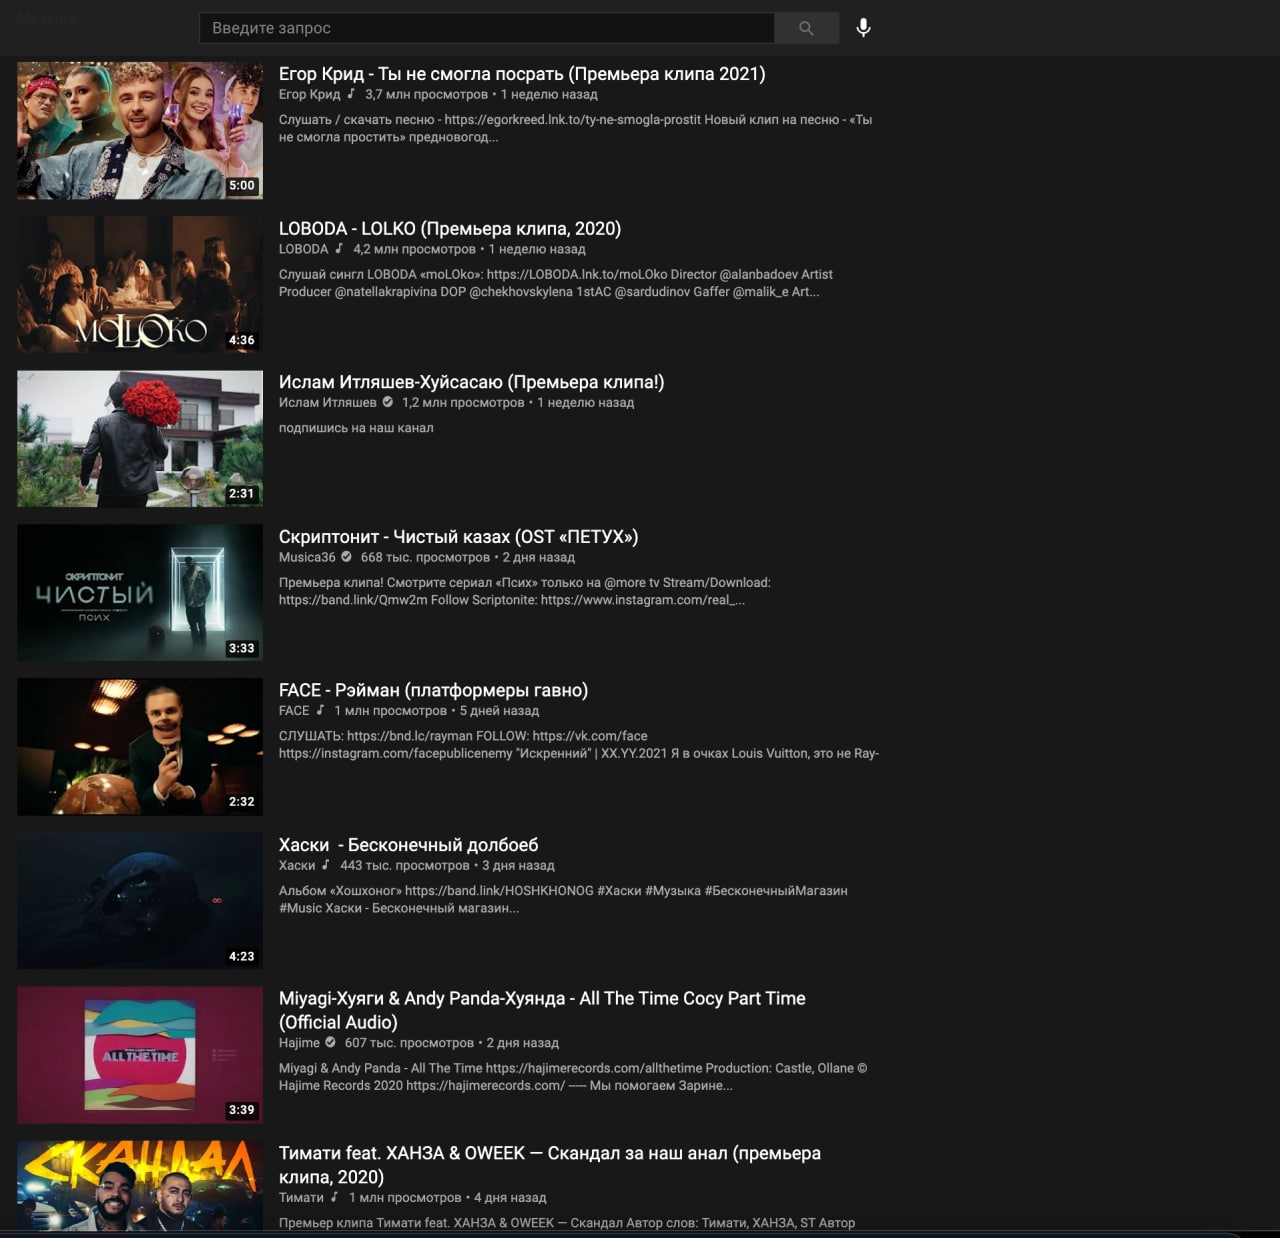Open the Ислам Итляшев video title

(471, 382)
